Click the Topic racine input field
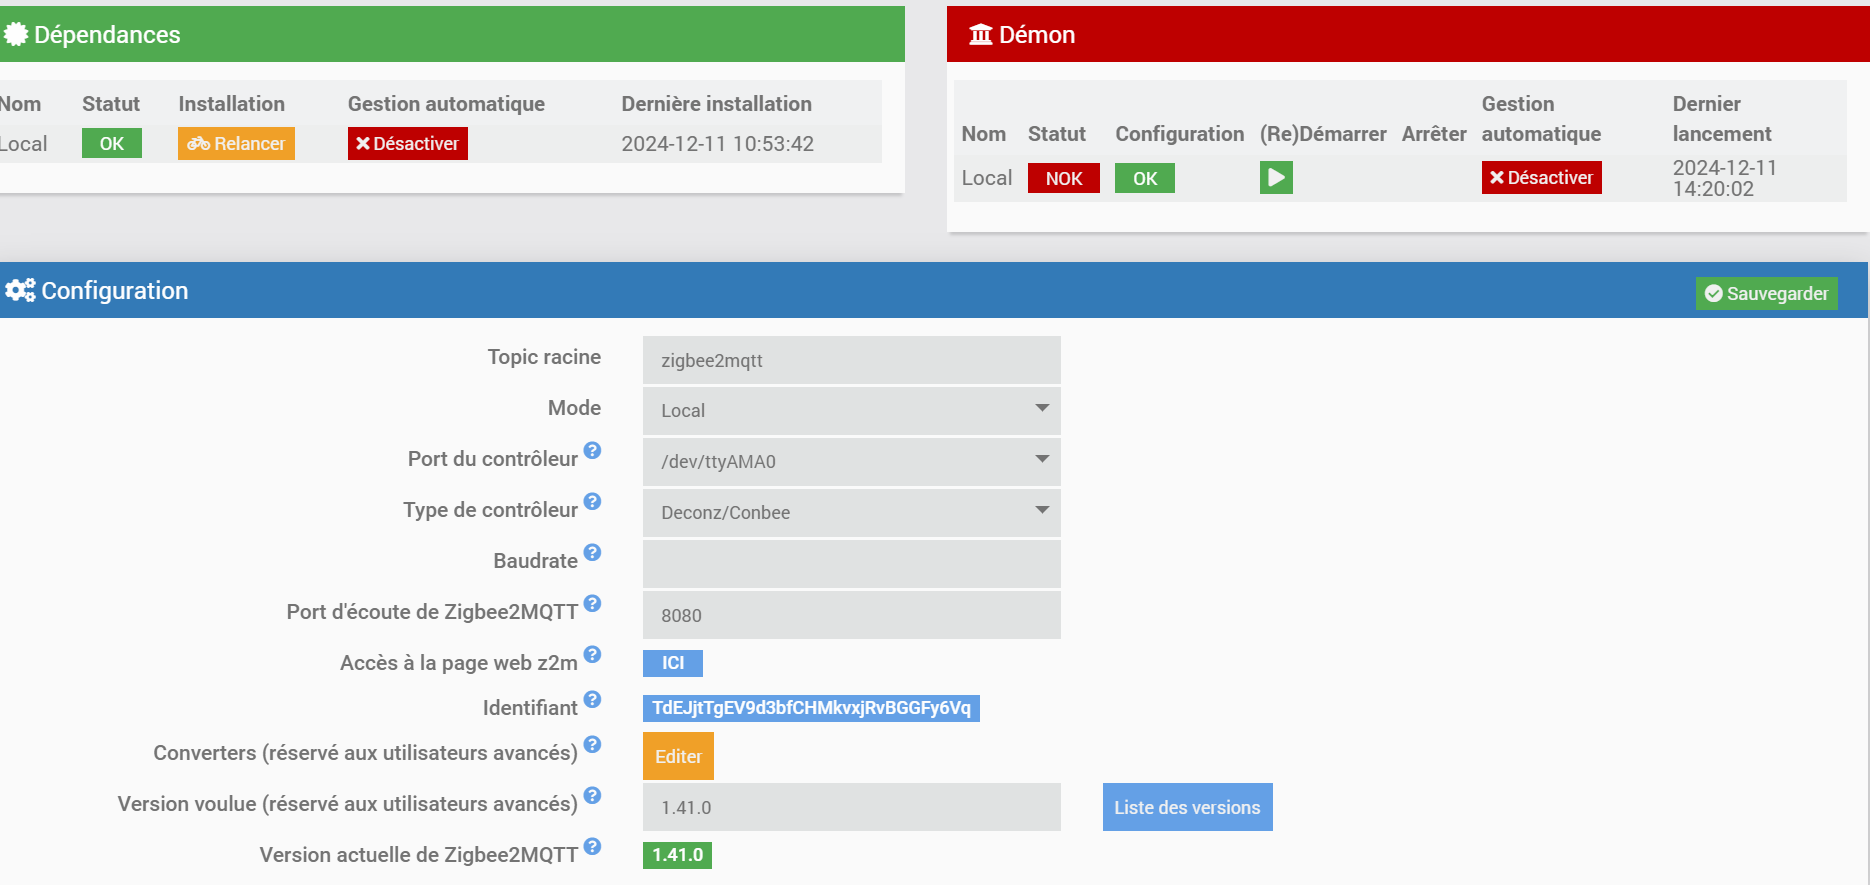 851,360
